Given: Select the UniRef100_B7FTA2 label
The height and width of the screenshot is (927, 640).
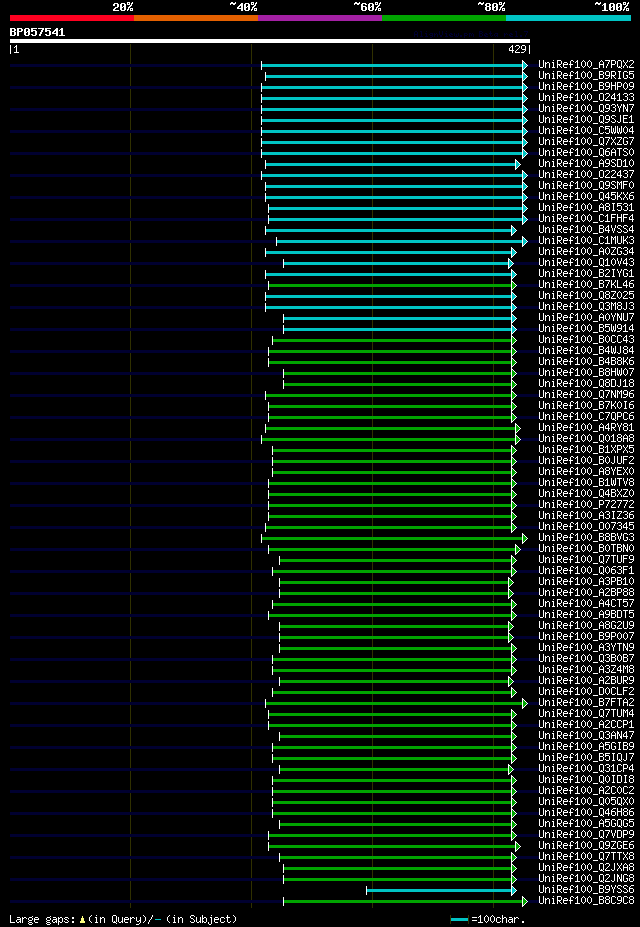Looking at the screenshot, I should (x=586, y=704).
